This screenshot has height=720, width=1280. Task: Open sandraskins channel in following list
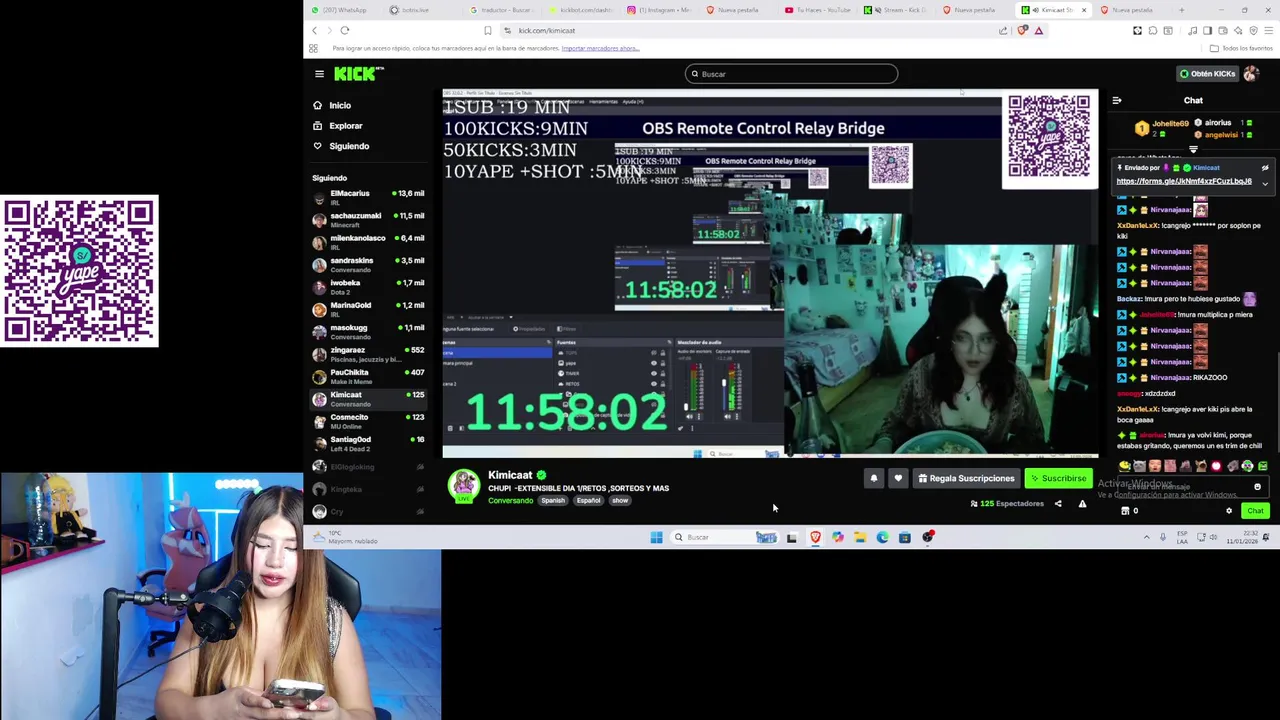click(x=368, y=264)
